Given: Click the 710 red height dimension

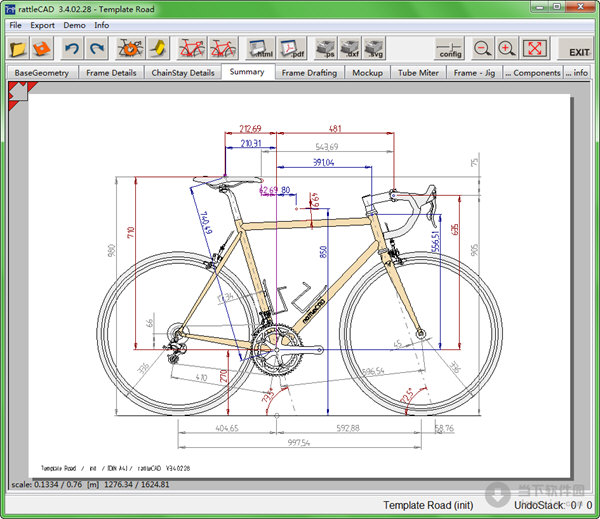Looking at the screenshot, I should pyautogui.click(x=131, y=232).
